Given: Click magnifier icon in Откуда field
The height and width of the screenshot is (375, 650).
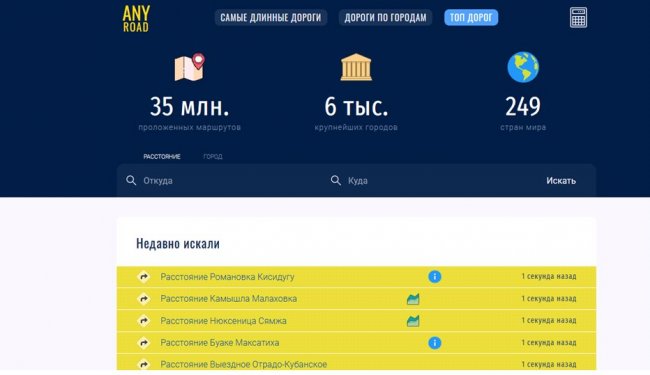Looking at the screenshot, I should 131,180.
